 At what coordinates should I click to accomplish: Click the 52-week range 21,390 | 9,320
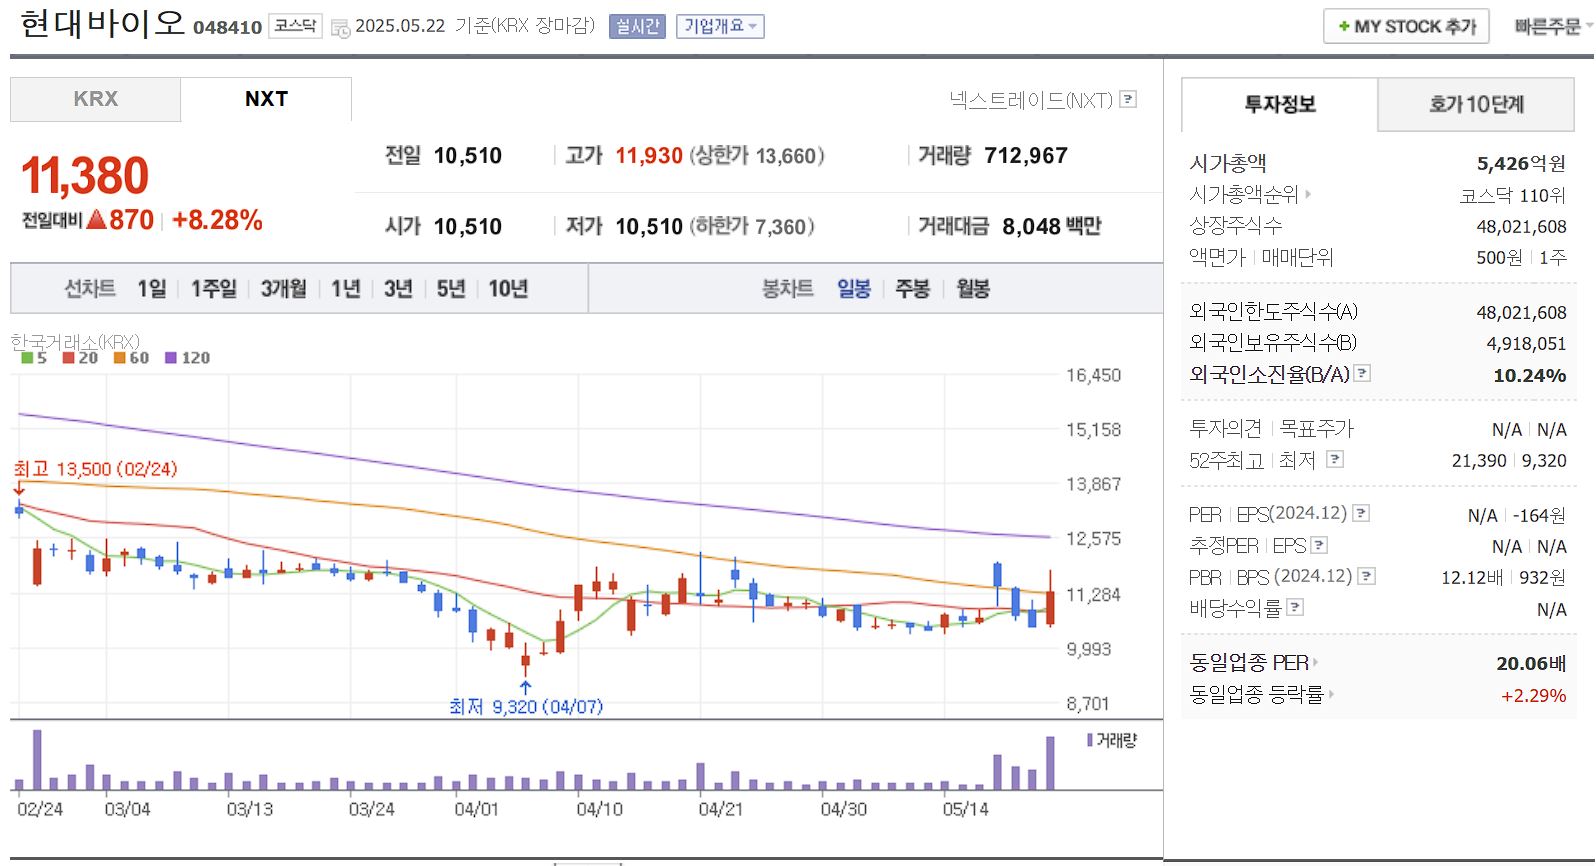click(1509, 461)
